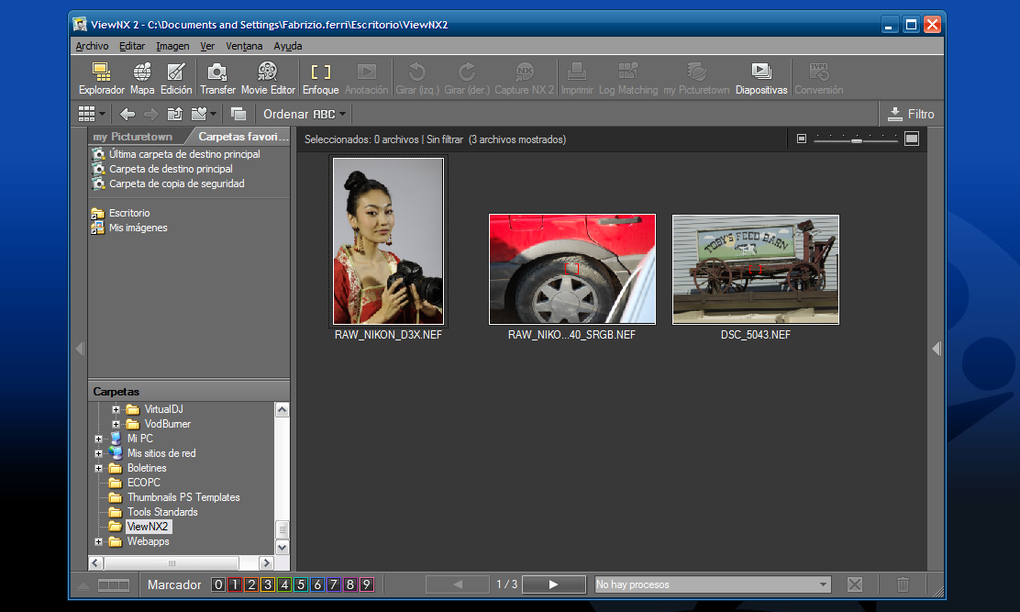Screen dimensions: 1020x612
Task: Open the Editar menu
Action: (x=132, y=46)
